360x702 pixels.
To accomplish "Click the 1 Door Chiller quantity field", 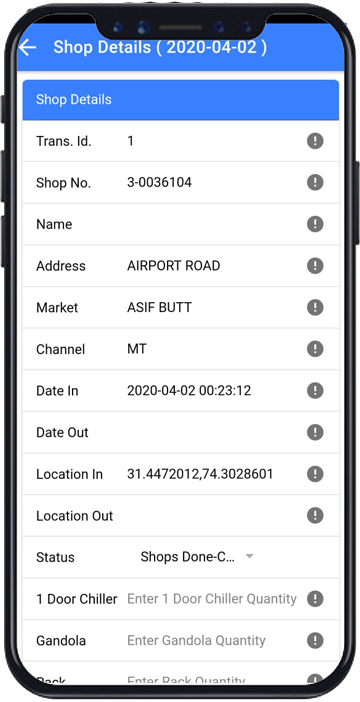I will pyautogui.click(x=212, y=599).
